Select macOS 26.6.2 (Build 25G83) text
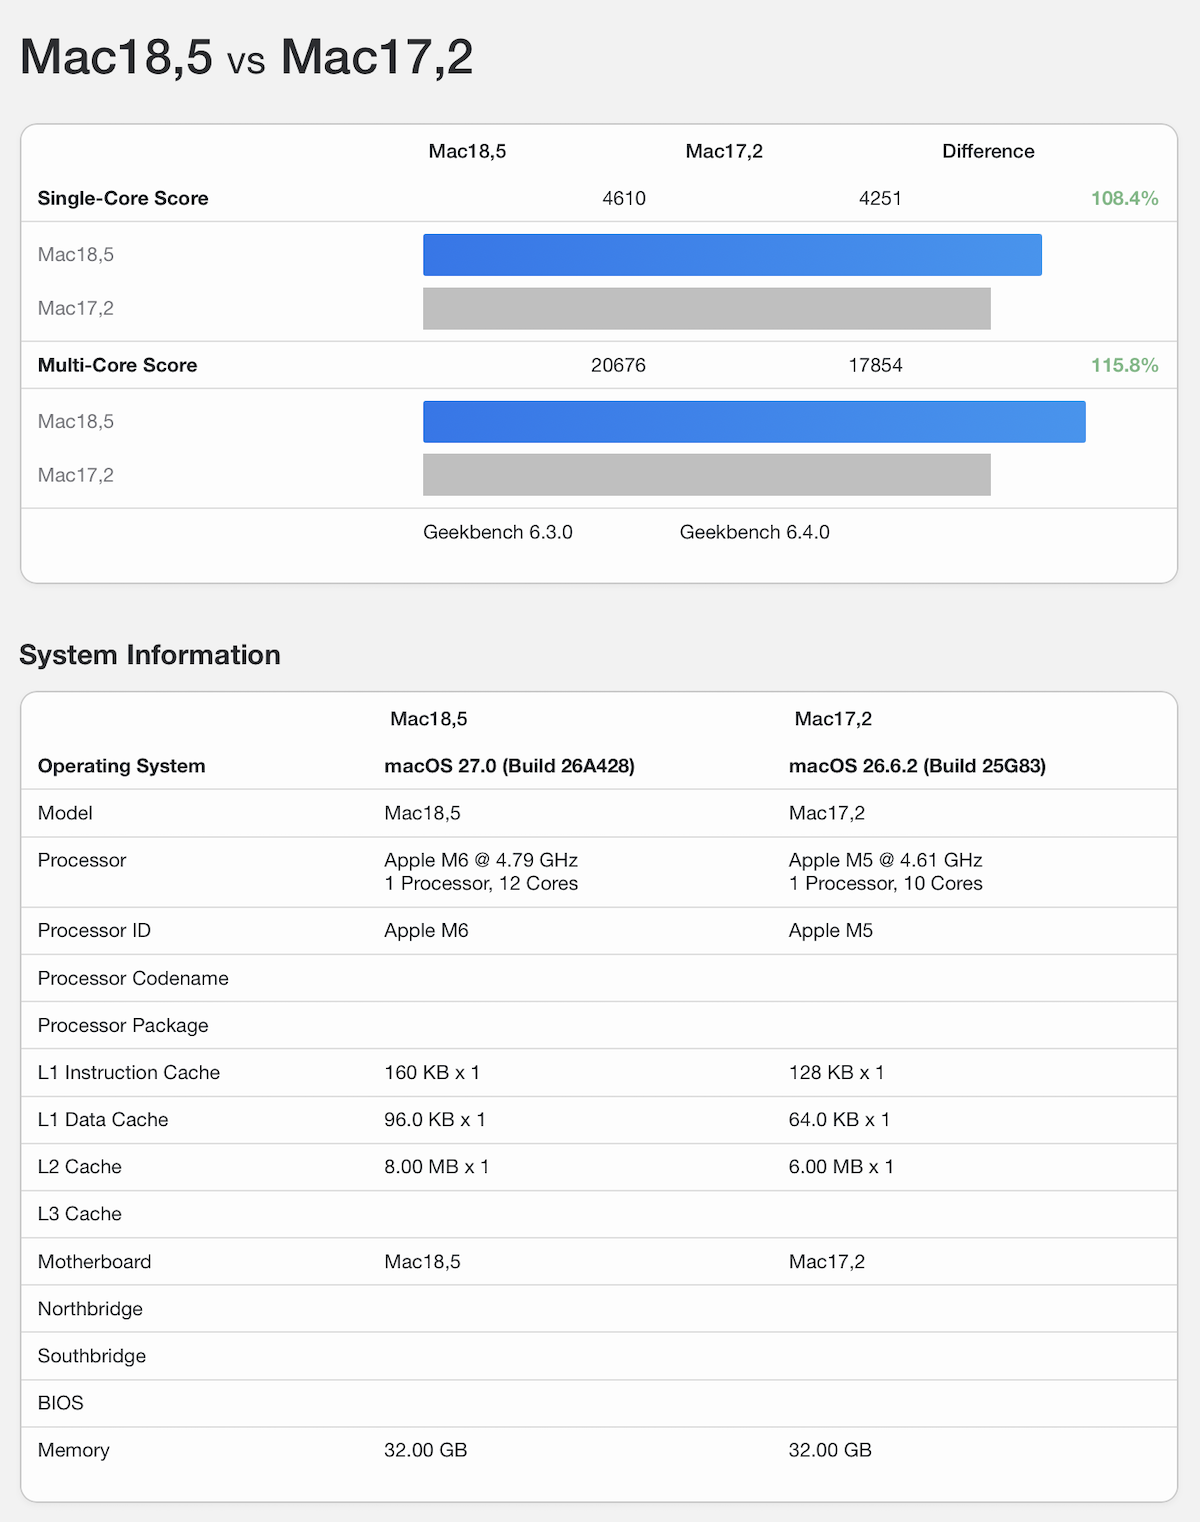The image size is (1200, 1522). tap(917, 766)
